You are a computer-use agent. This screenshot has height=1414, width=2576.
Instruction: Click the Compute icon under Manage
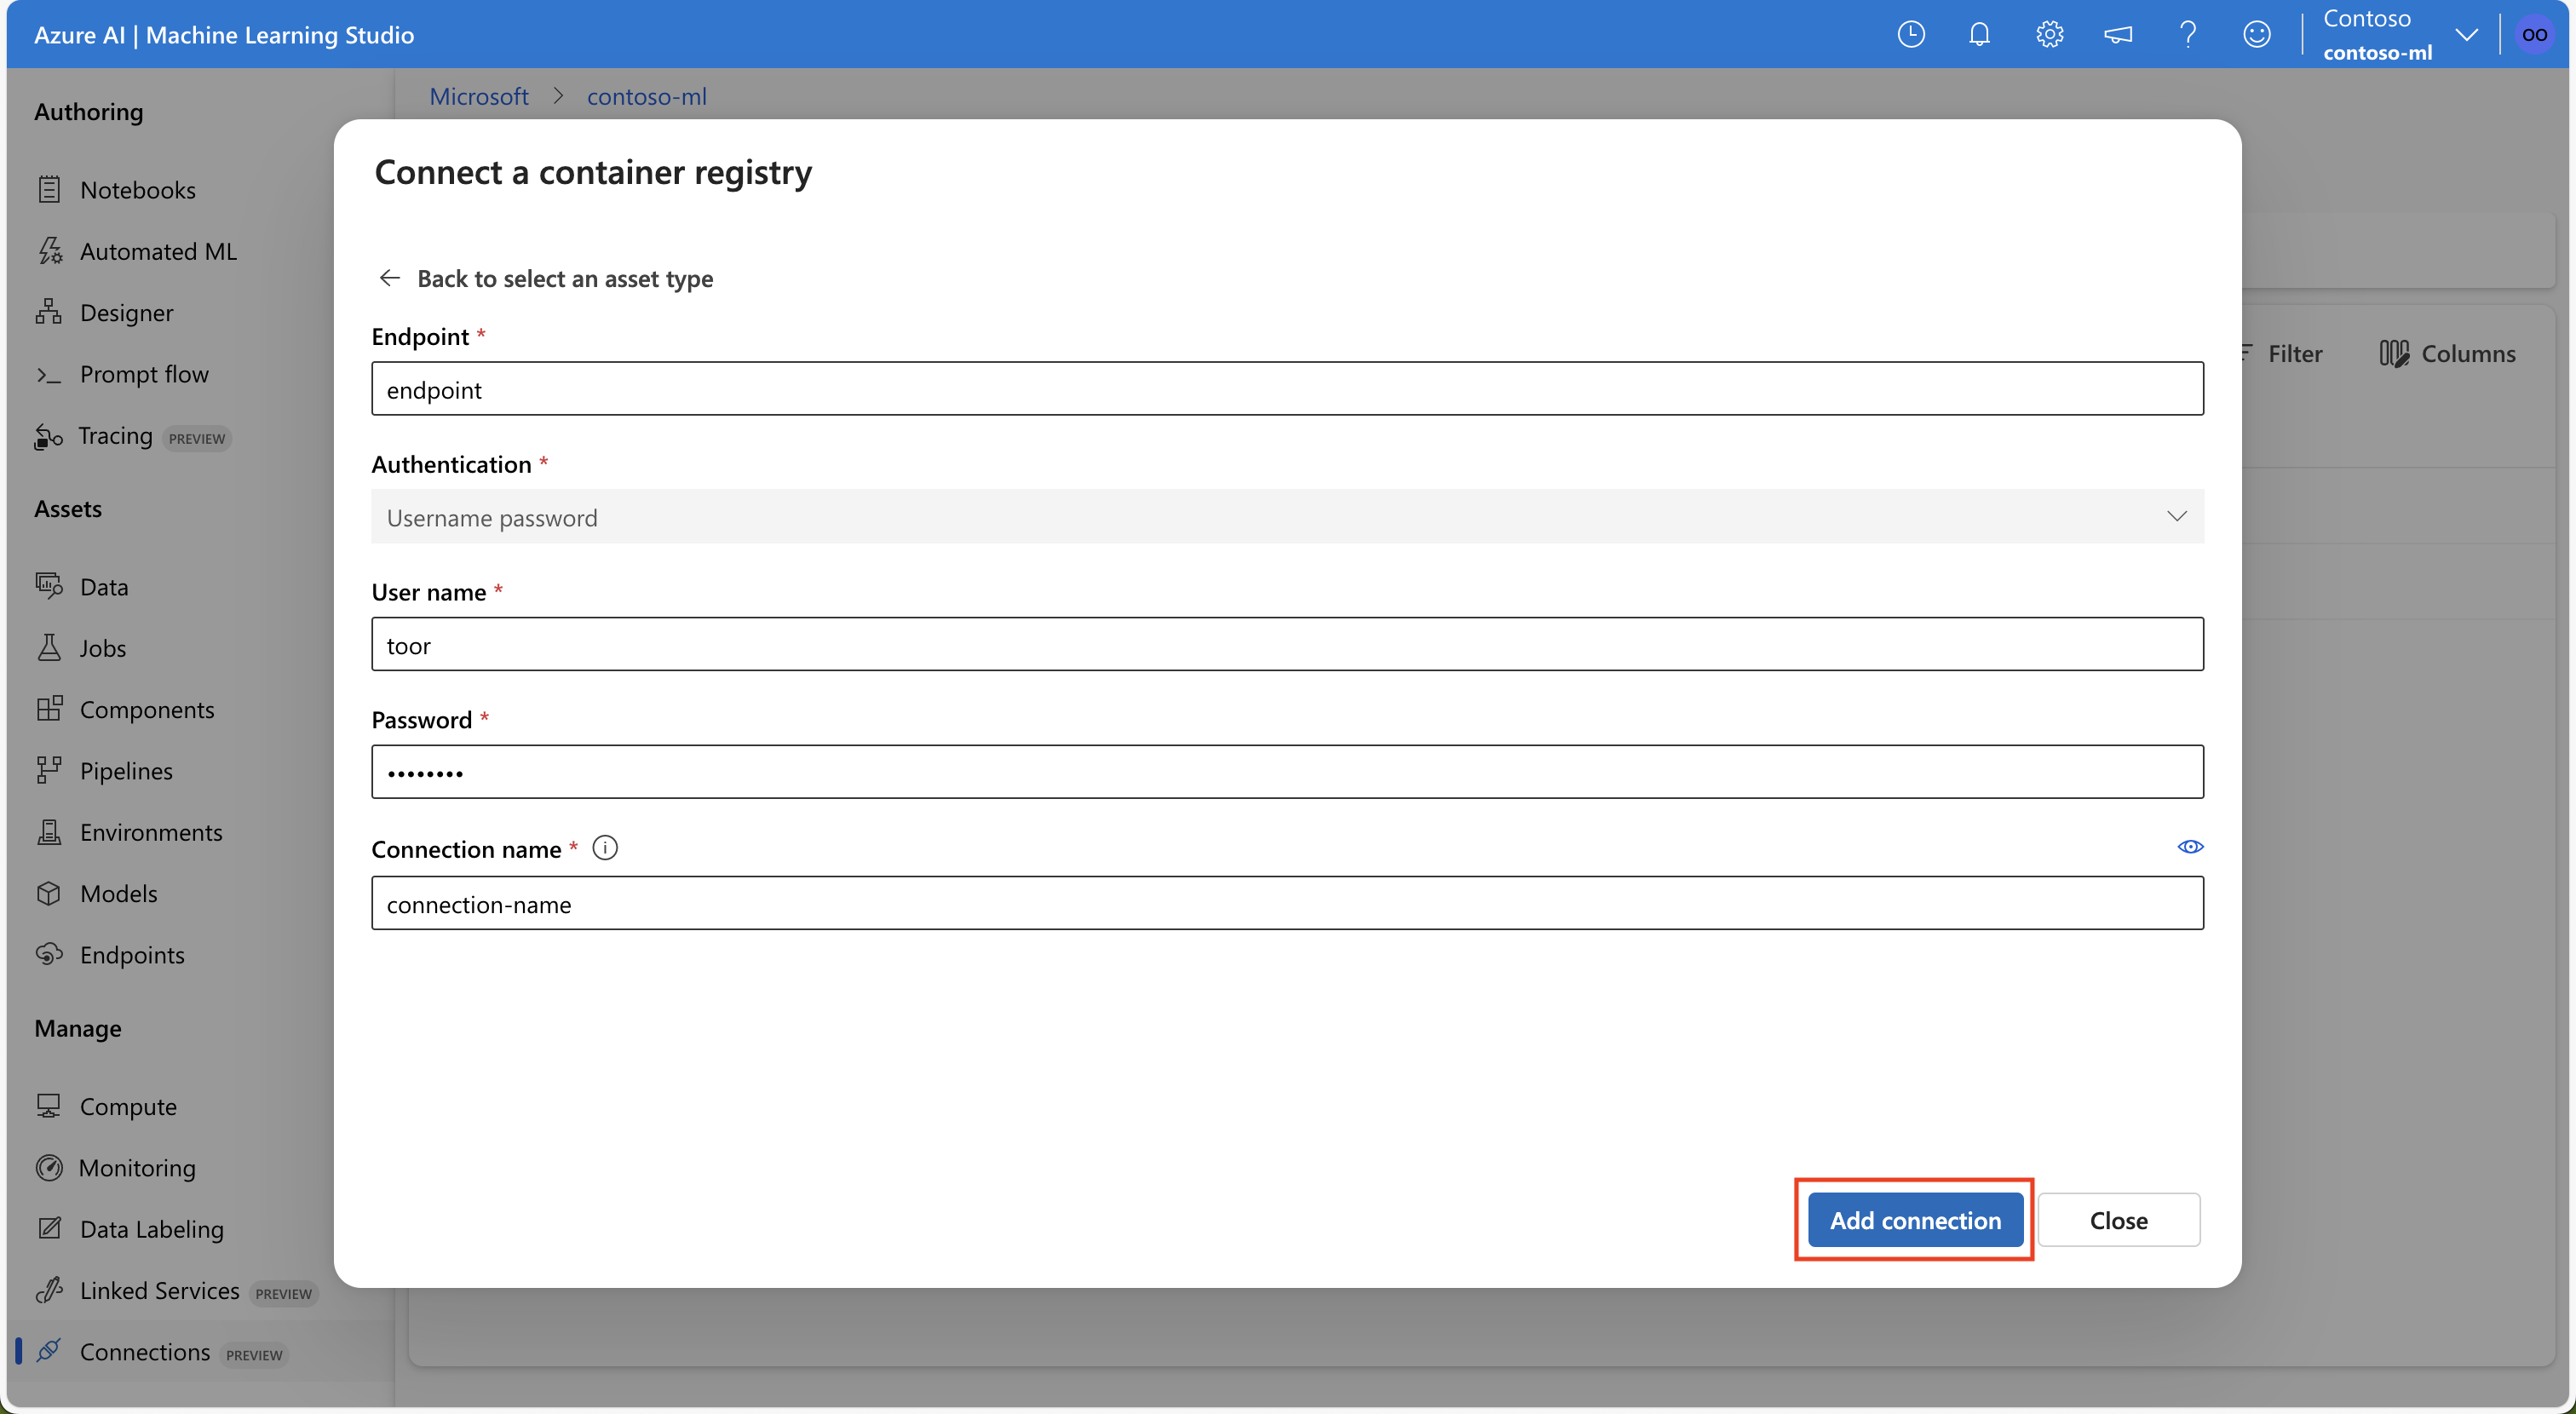click(x=49, y=1104)
